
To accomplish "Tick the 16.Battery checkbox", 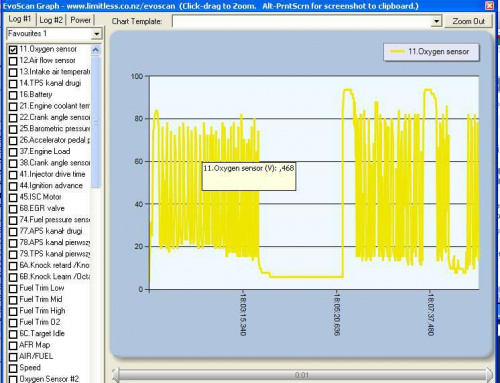I will (x=13, y=95).
